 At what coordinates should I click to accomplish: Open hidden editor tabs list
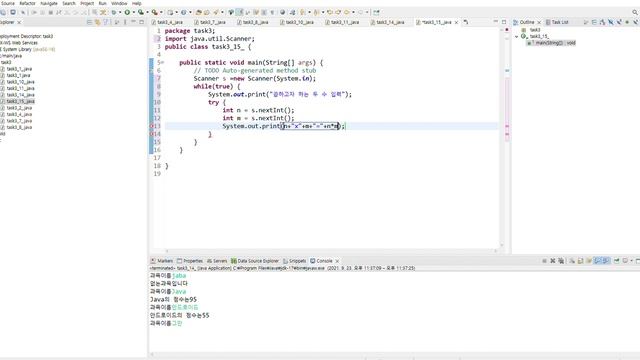(x=466, y=22)
